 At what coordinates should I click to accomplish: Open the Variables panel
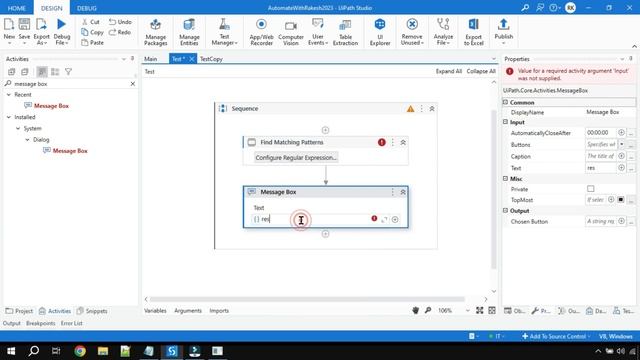(155, 311)
